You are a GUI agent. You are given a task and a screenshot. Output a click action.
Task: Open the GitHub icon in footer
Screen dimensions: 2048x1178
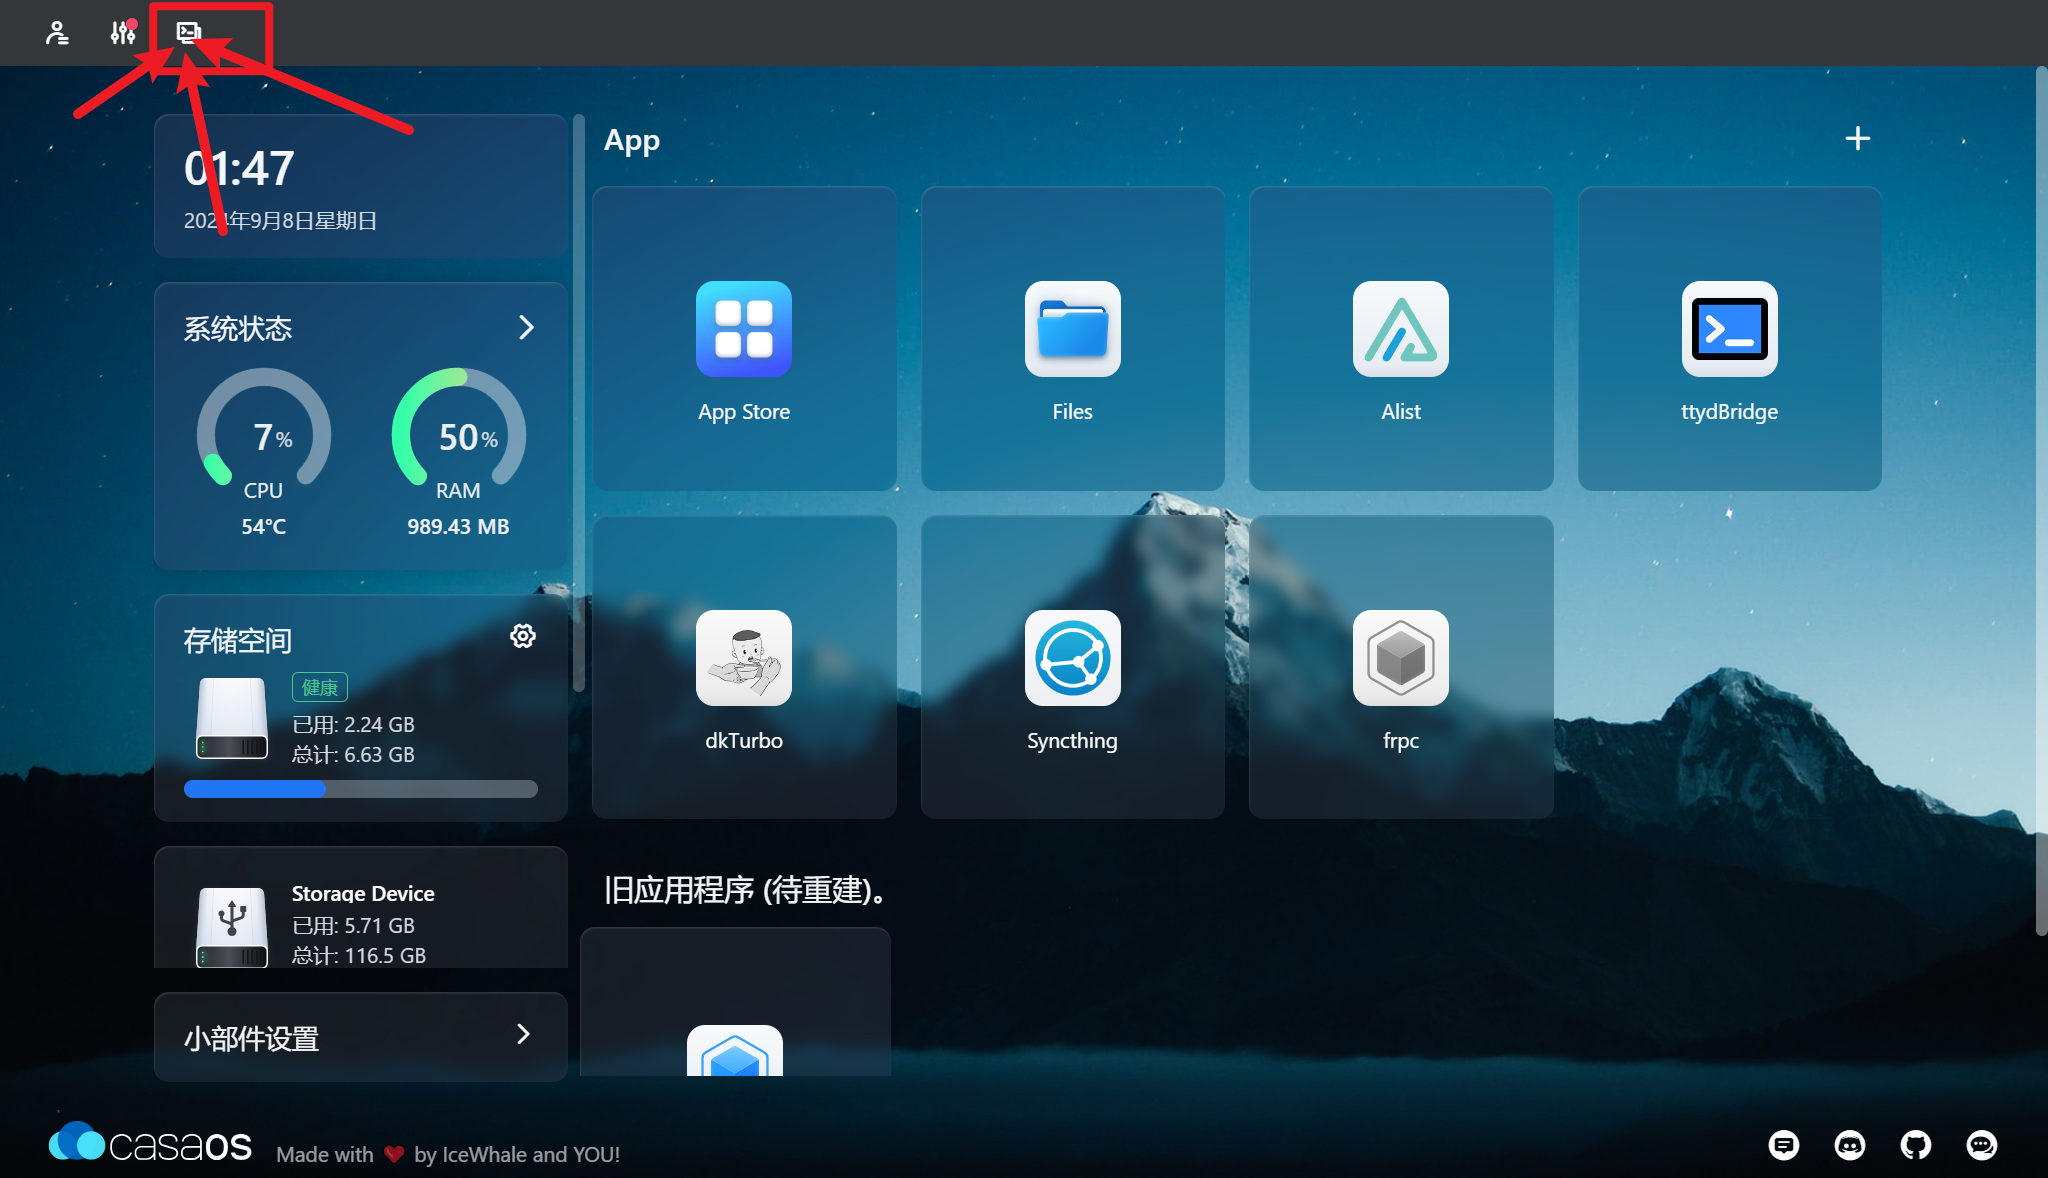coord(1915,1145)
